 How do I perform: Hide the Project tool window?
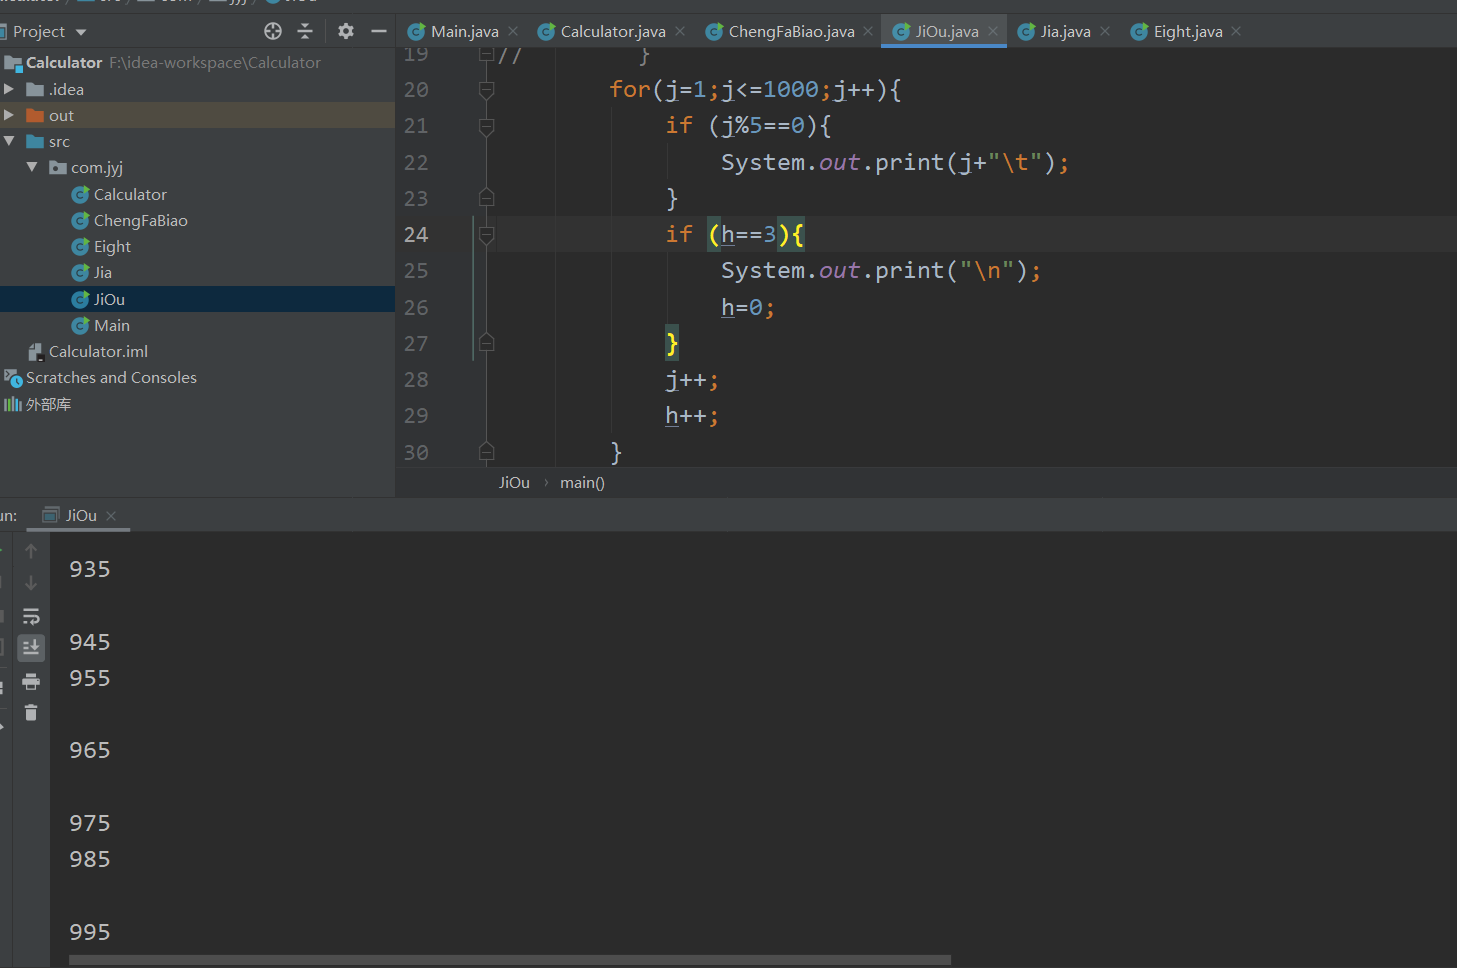(379, 31)
